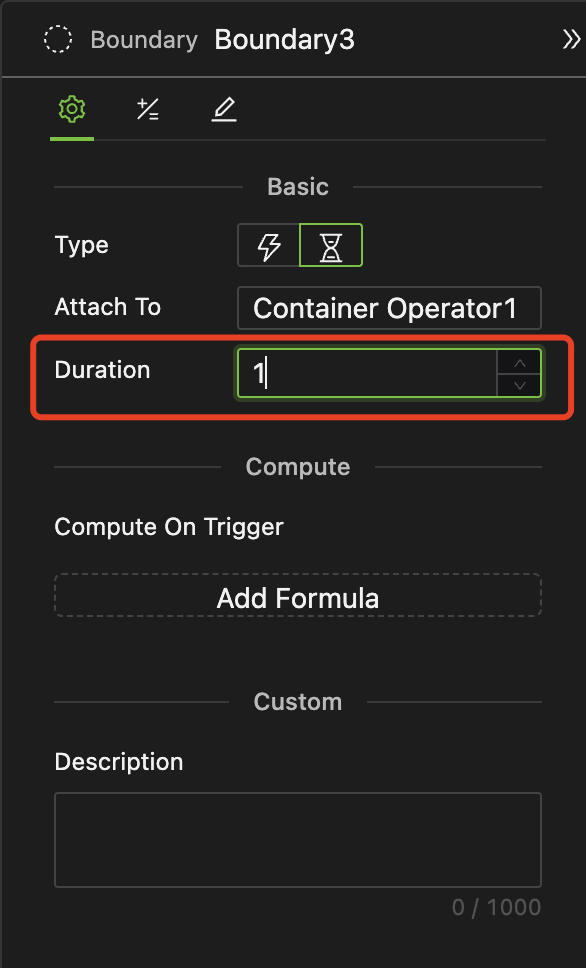Viewport: 586px width, 968px height.
Task: Click the 0 / 1000 character counter
Action: tap(496, 908)
